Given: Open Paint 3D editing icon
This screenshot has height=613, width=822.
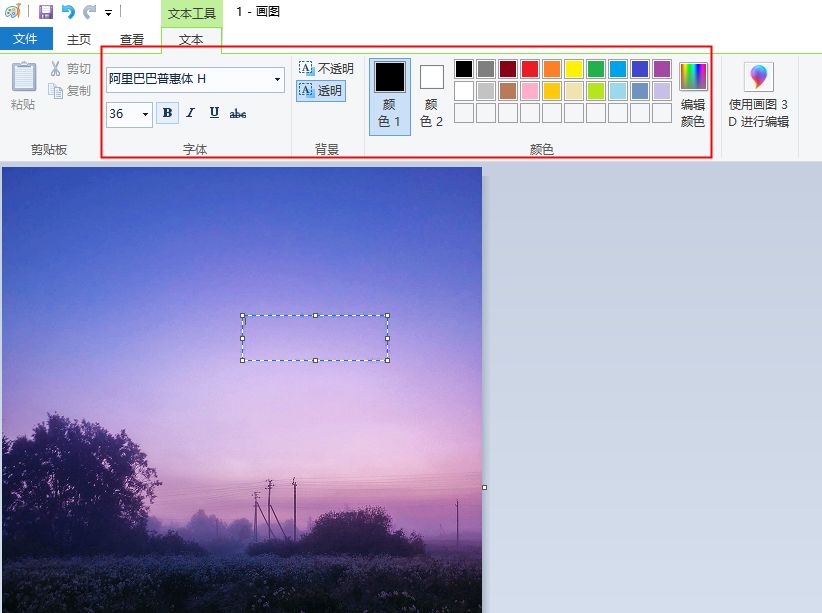Looking at the screenshot, I should coord(758,77).
